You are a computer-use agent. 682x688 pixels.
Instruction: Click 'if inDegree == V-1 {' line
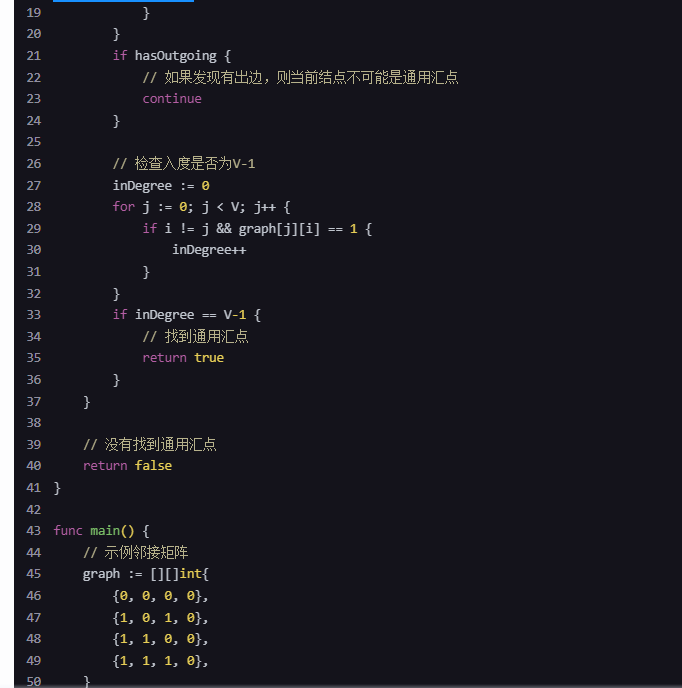tap(187, 315)
